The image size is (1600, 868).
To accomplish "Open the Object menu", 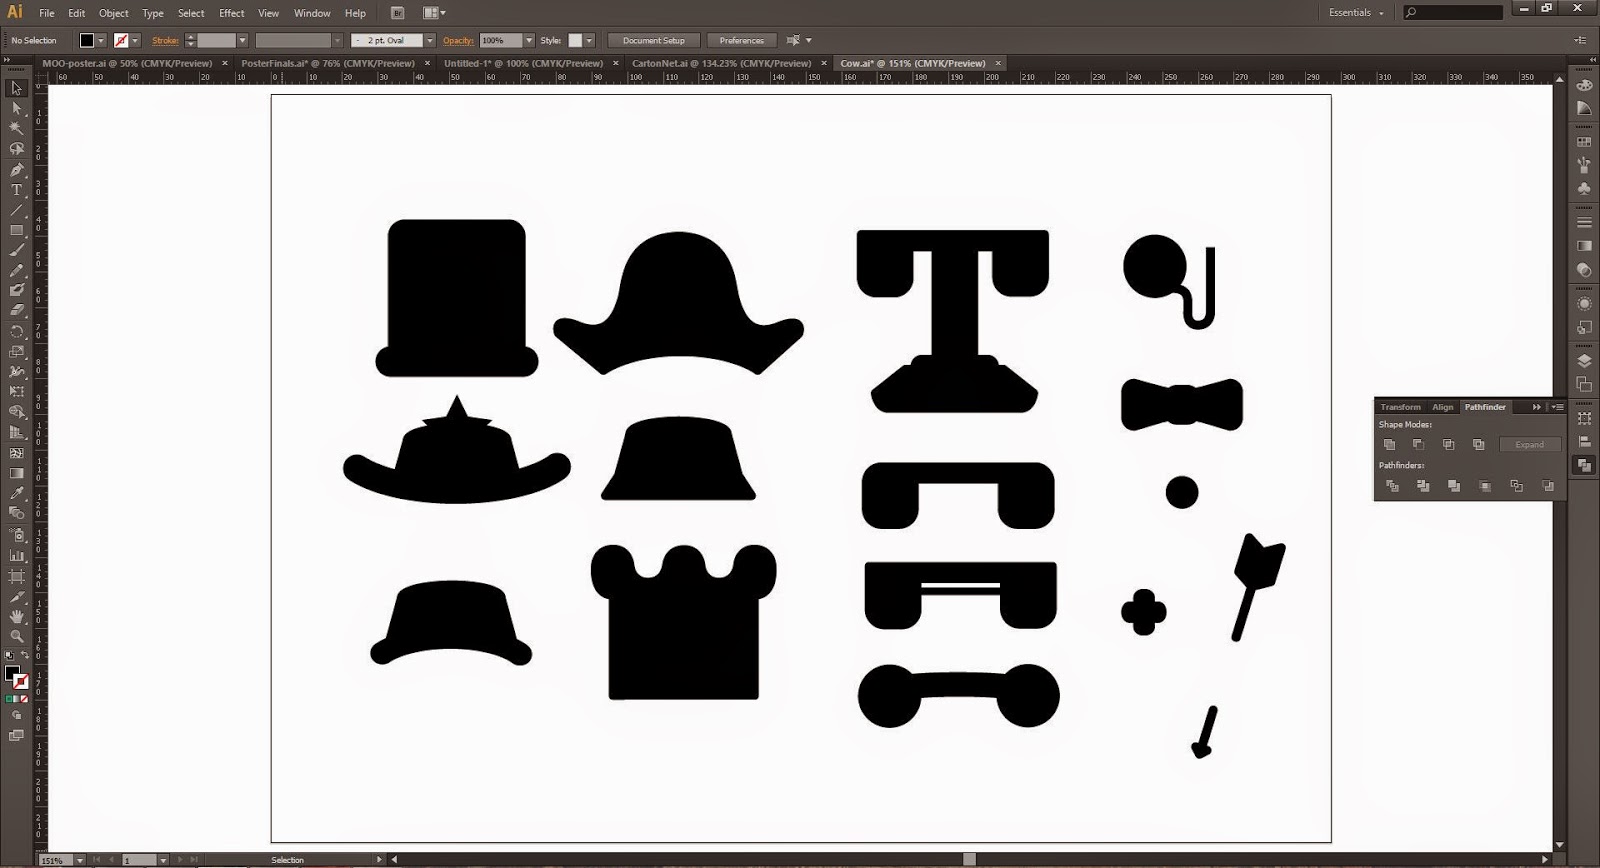I will [x=113, y=13].
